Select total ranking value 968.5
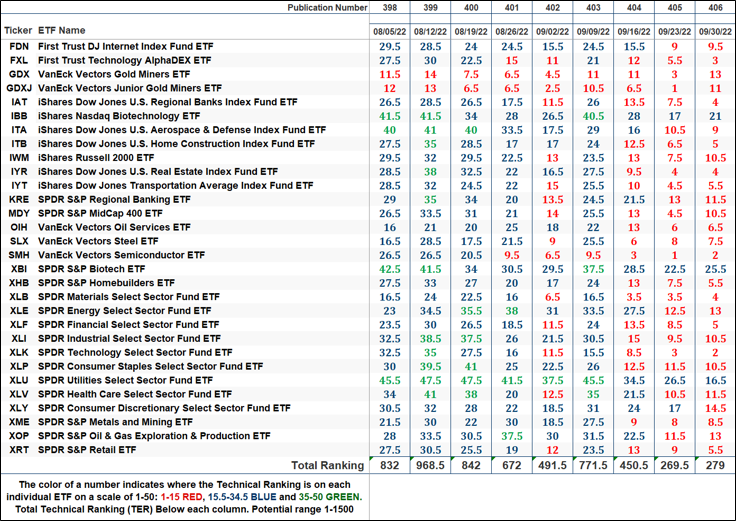The height and width of the screenshot is (521, 736). 430,466
